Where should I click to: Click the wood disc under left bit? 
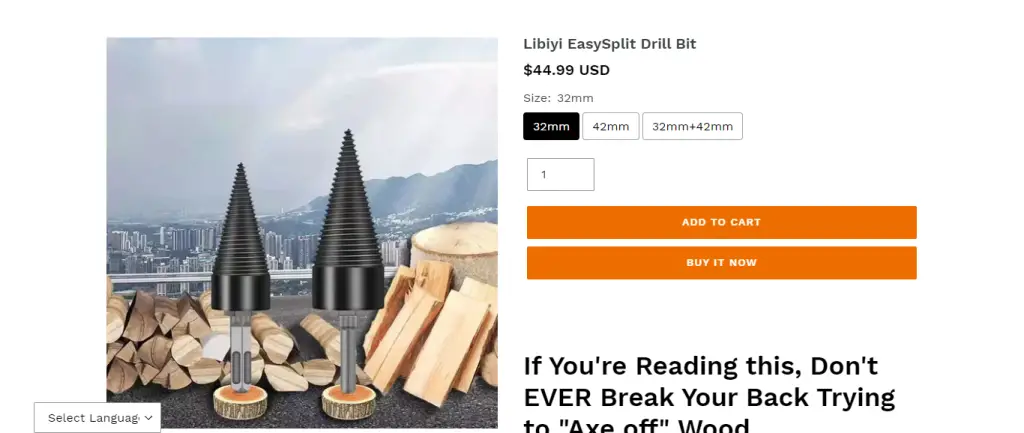point(240,402)
